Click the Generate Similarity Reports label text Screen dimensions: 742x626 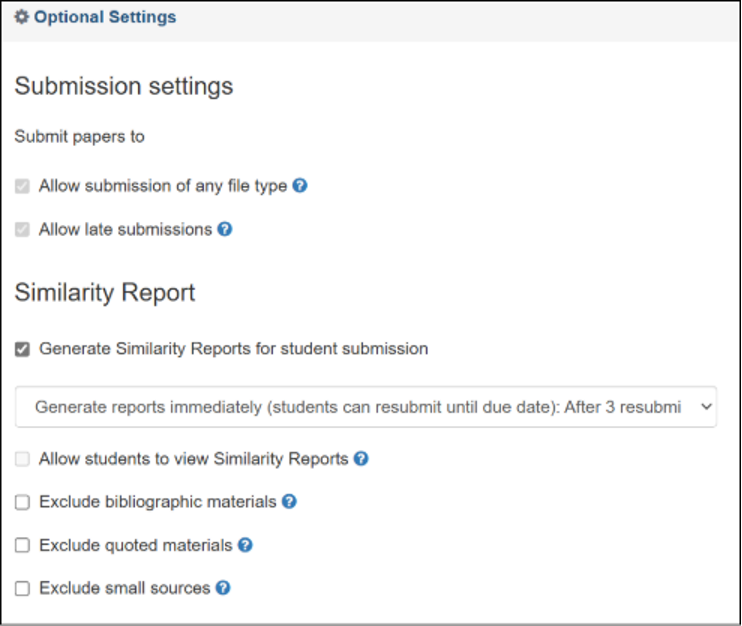coord(234,349)
